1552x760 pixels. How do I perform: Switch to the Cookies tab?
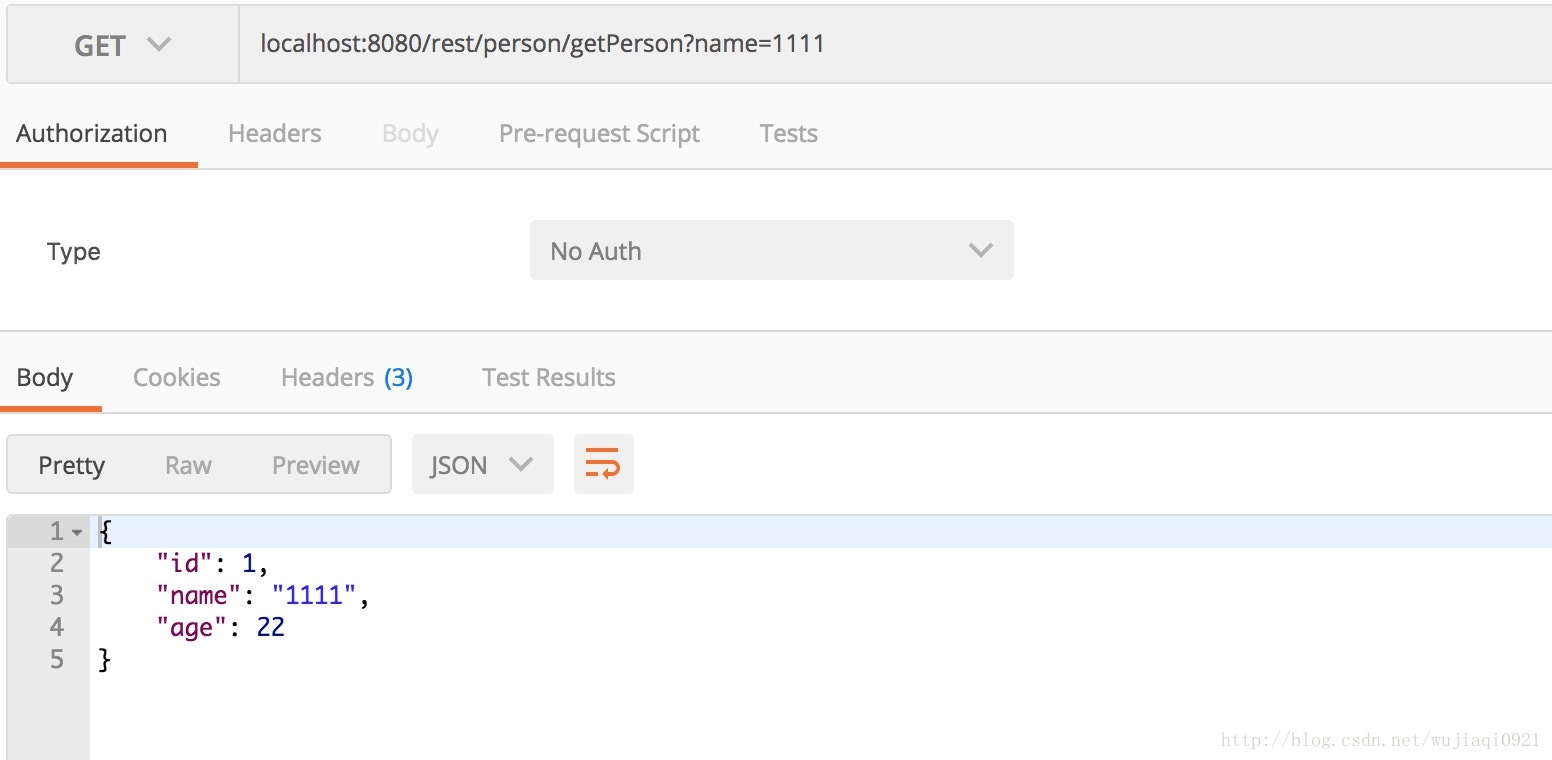click(x=177, y=378)
